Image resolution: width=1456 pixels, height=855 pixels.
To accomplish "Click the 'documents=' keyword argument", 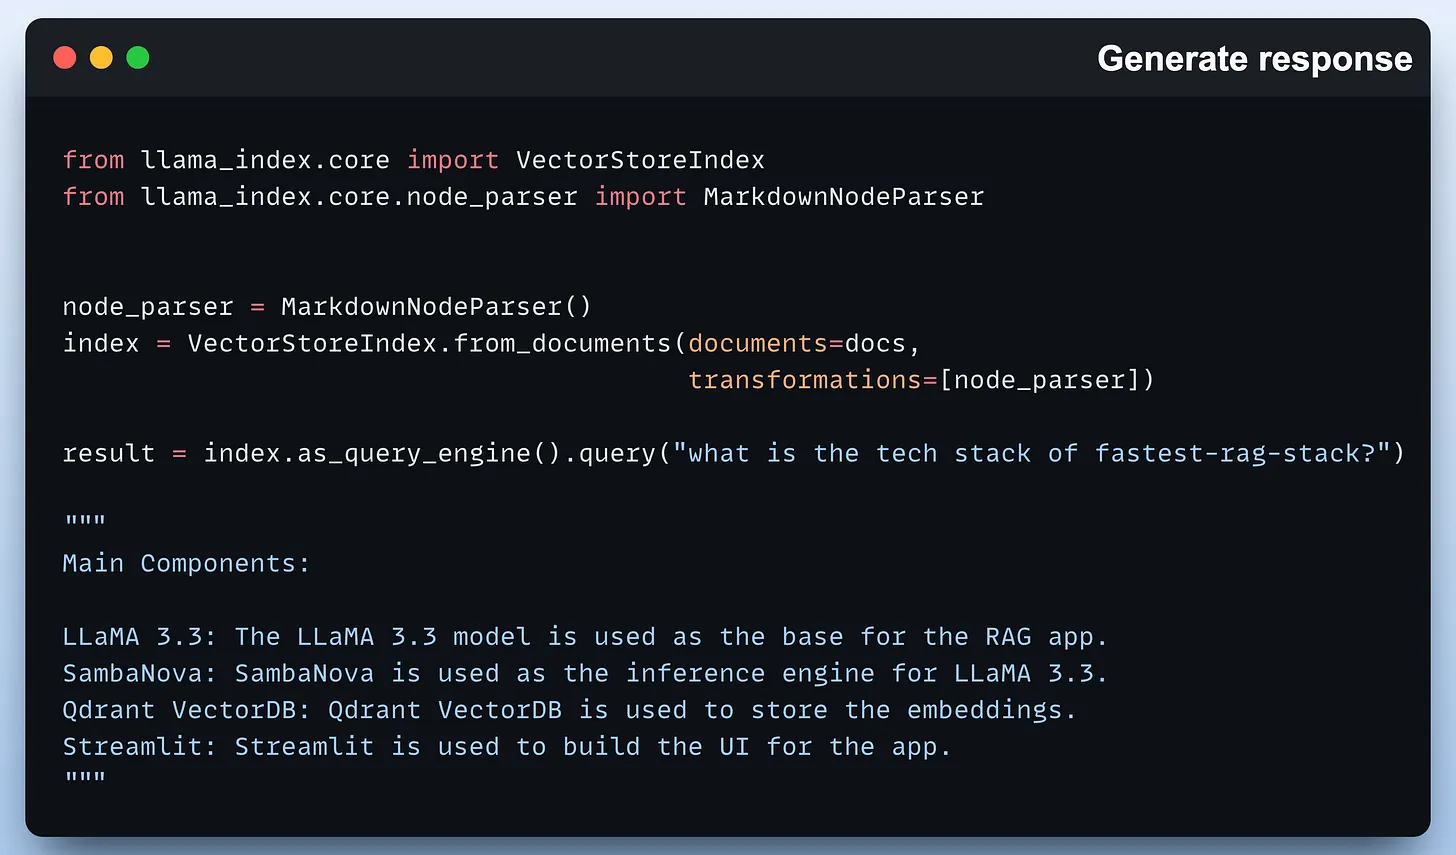I will point(766,343).
